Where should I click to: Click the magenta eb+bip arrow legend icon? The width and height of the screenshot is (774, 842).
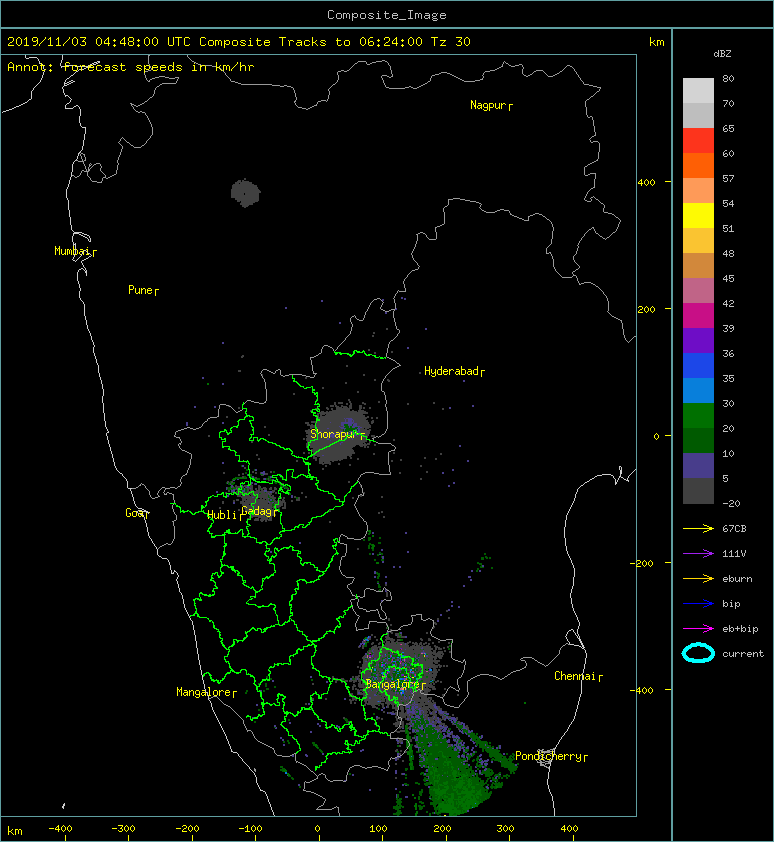click(698, 629)
